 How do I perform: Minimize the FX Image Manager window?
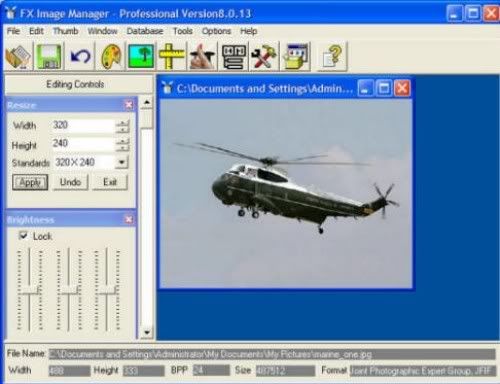[x=454, y=13]
